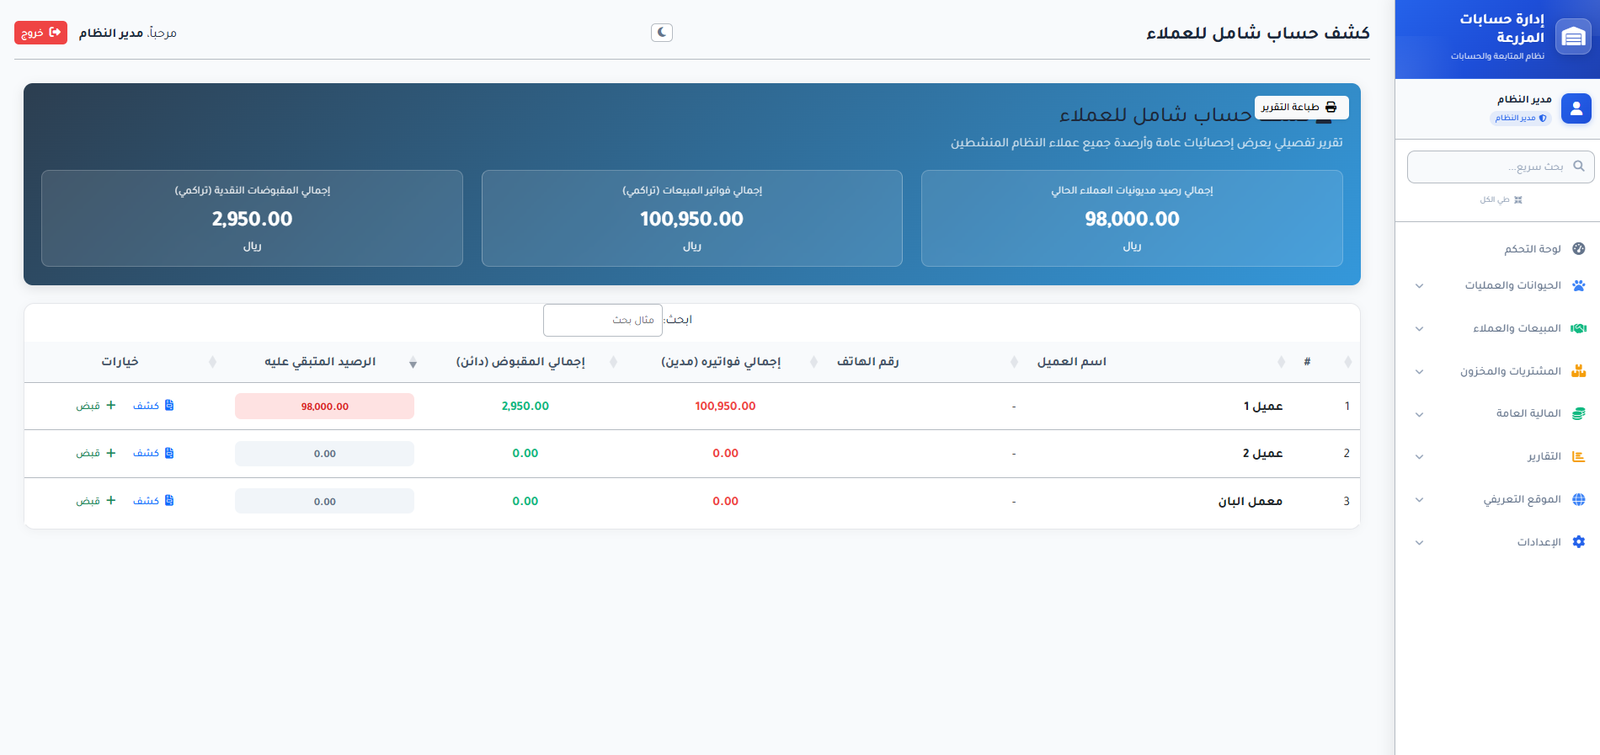Click كشف statement link for معمل البان
This screenshot has height=755, width=1600.
coord(154,501)
